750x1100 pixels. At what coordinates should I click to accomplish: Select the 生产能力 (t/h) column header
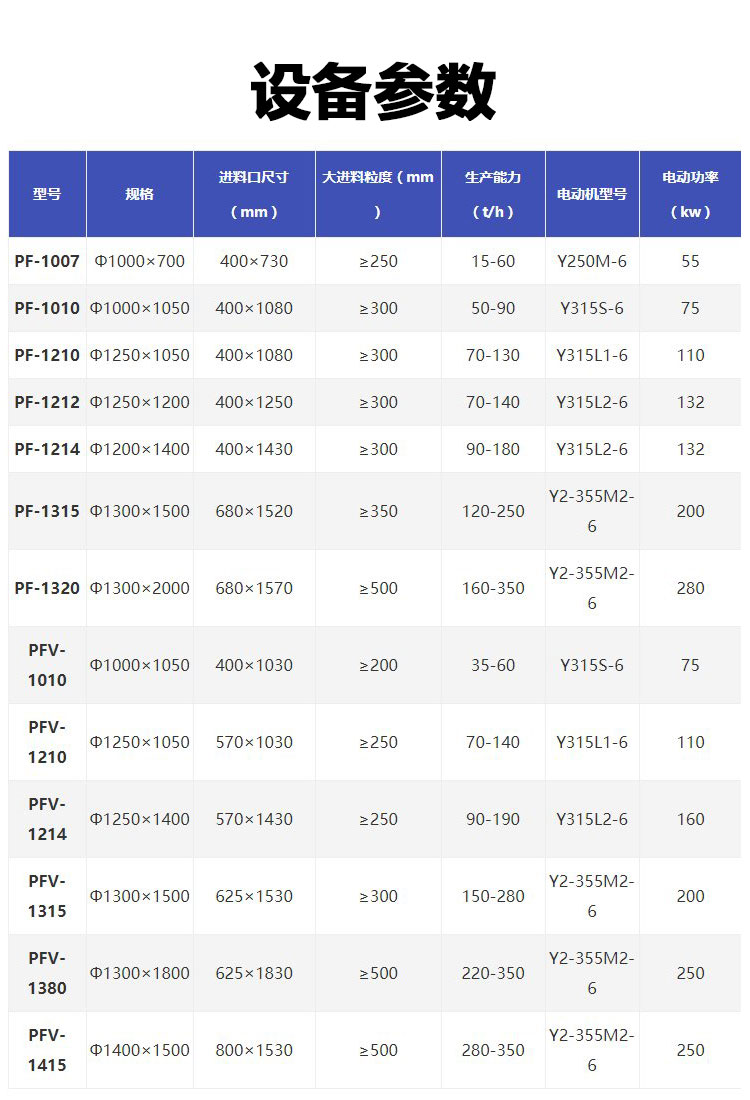(x=493, y=194)
